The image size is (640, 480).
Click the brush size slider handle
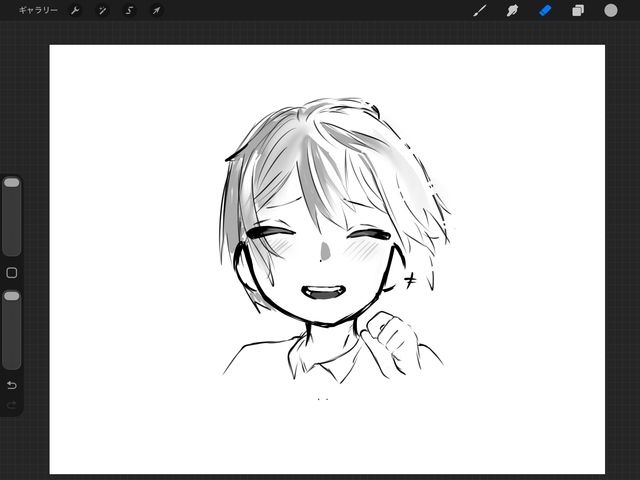[x=11, y=182]
